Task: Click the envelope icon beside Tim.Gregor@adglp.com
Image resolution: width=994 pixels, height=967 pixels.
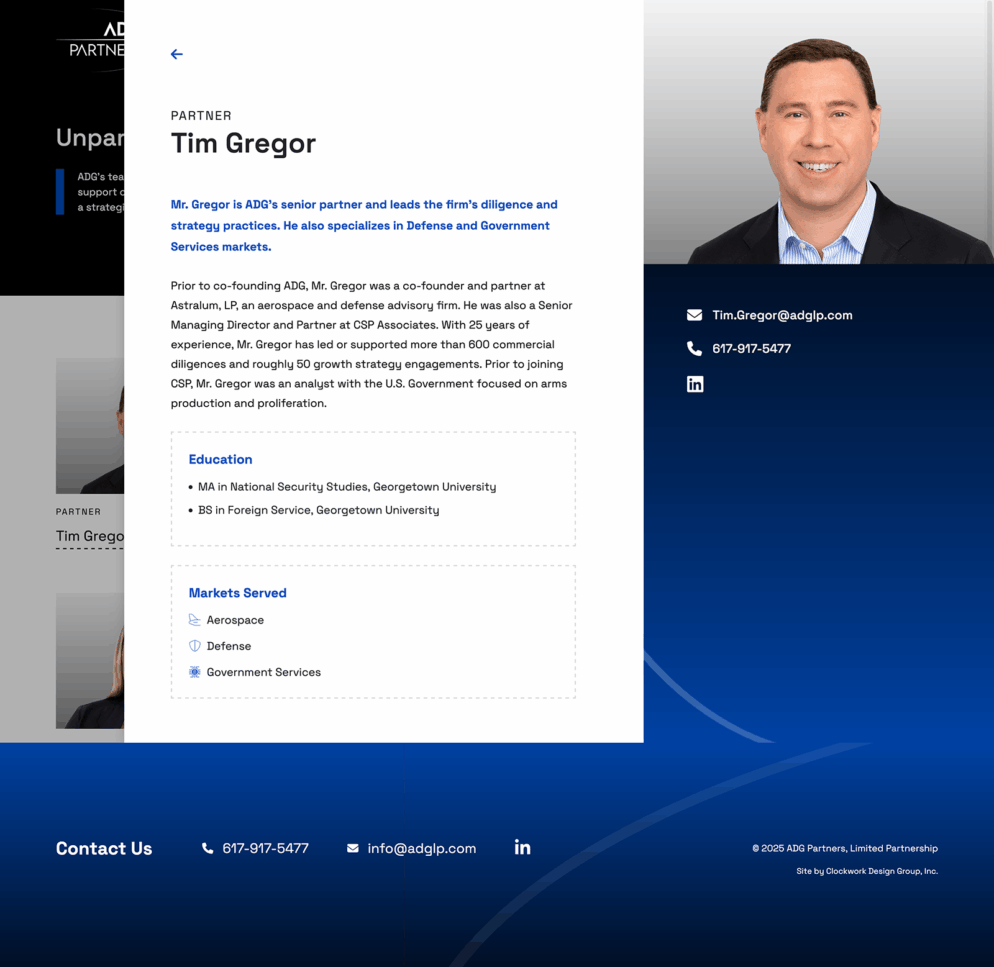Action: (694, 315)
